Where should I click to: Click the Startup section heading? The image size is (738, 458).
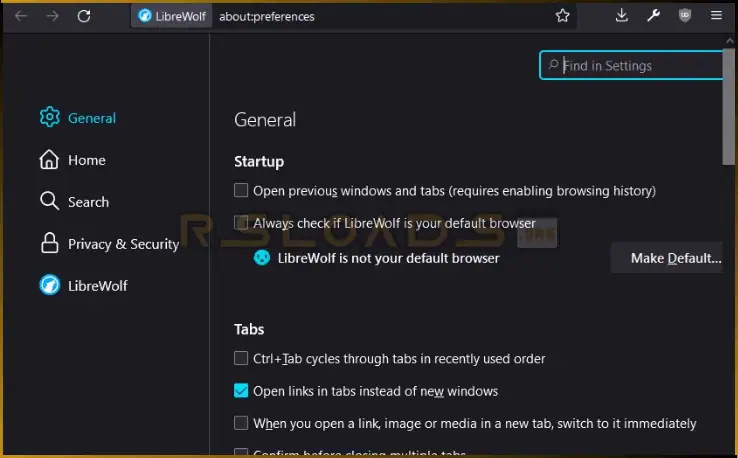pos(259,161)
